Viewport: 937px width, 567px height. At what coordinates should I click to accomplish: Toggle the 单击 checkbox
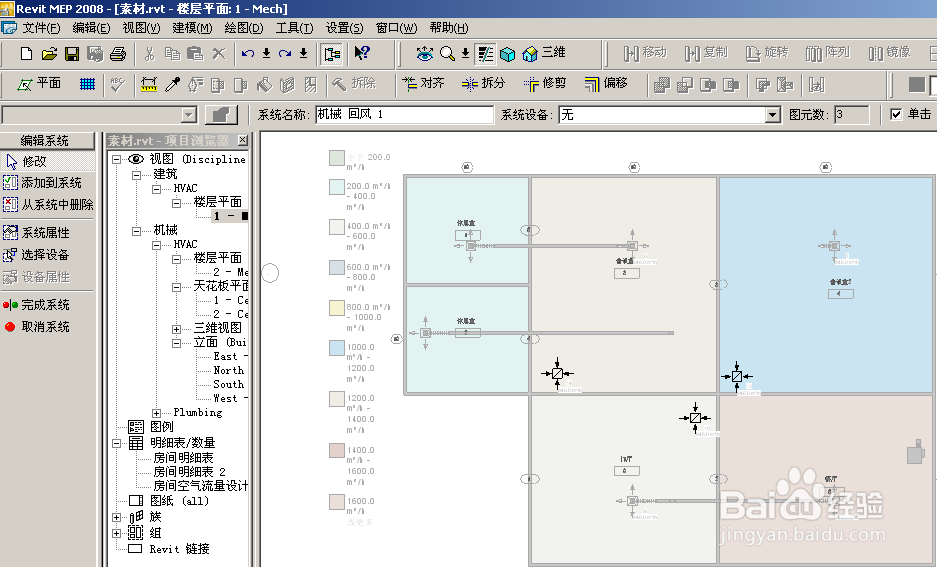pos(896,114)
